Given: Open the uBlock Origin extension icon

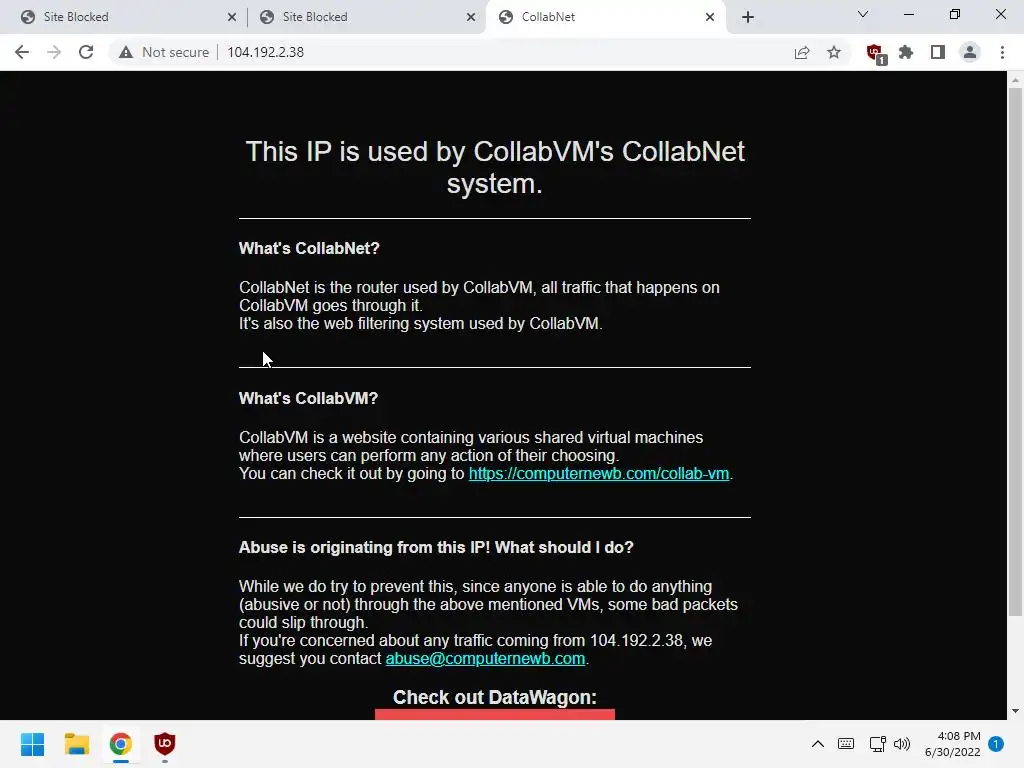Looking at the screenshot, I should click(875, 53).
